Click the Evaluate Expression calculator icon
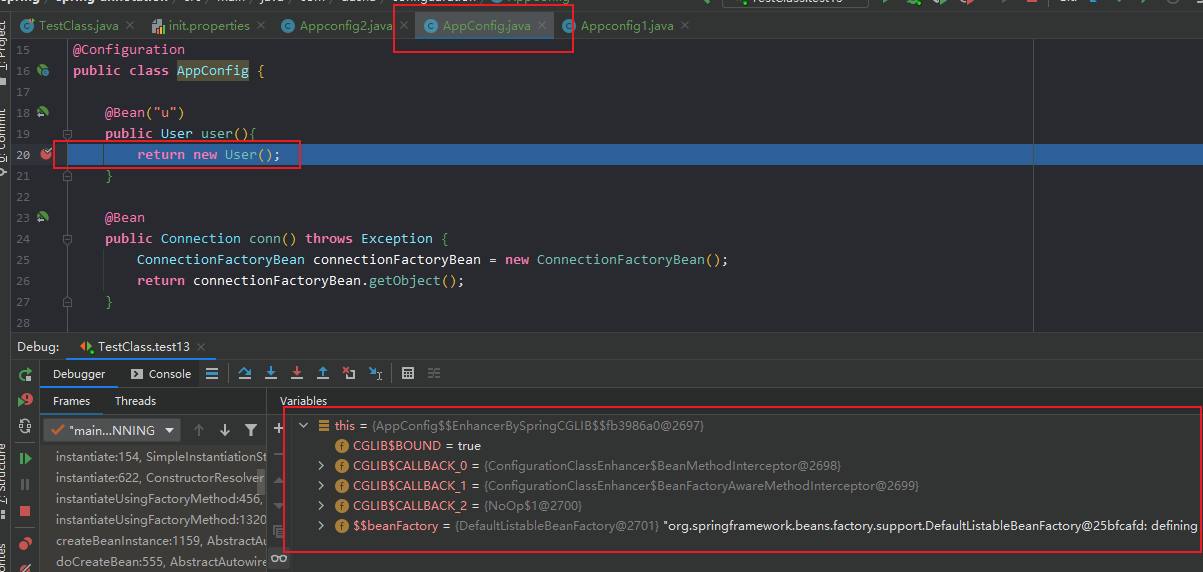Viewport: 1203px width, 572px height. pyautogui.click(x=408, y=373)
